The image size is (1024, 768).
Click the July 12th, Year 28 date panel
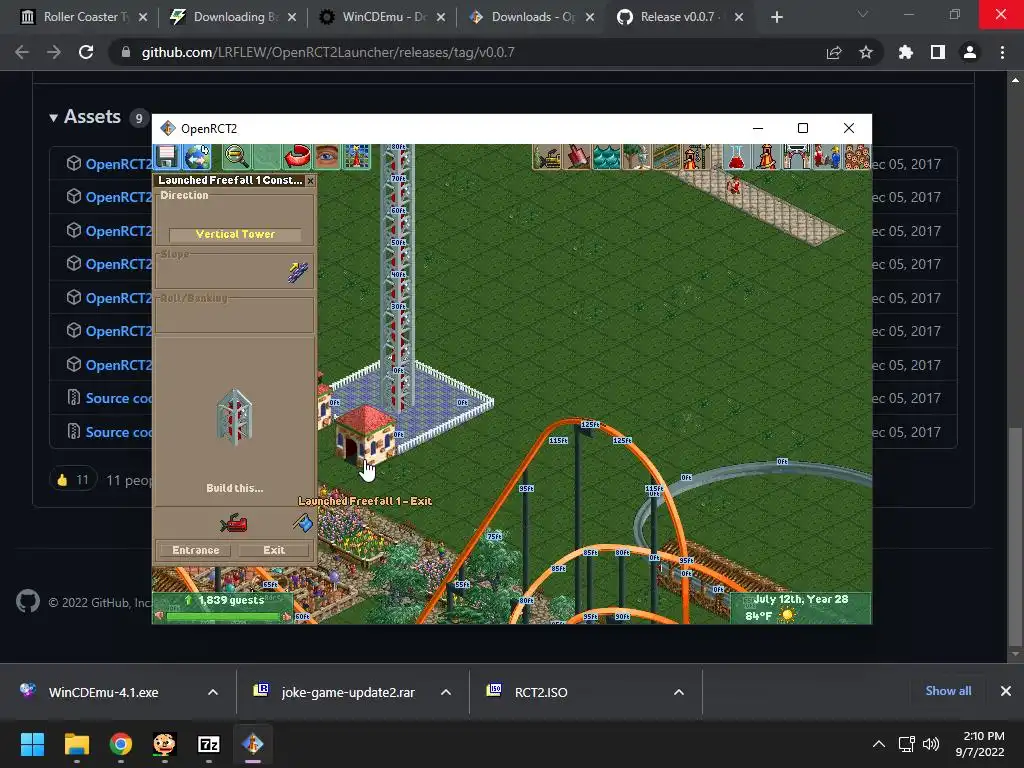(x=801, y=600)
